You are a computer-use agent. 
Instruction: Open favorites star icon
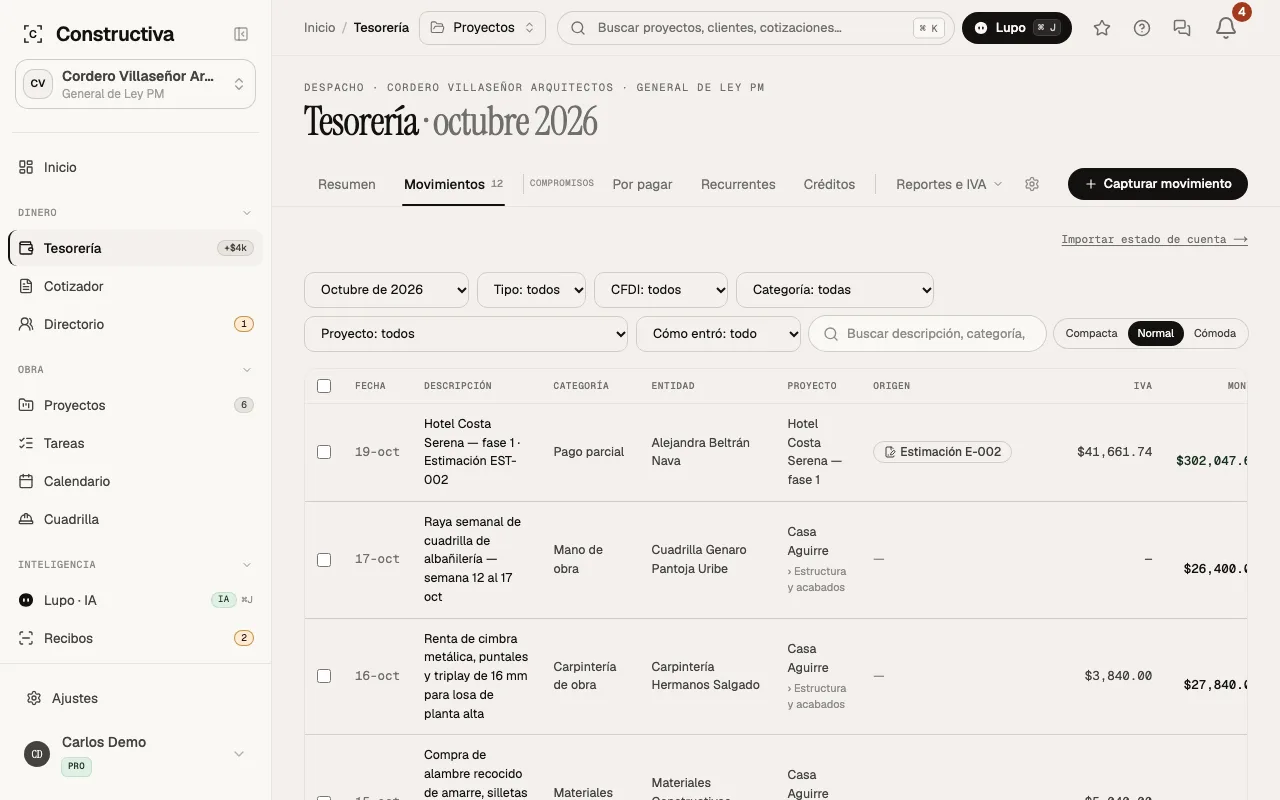[x=1102, y=28]
